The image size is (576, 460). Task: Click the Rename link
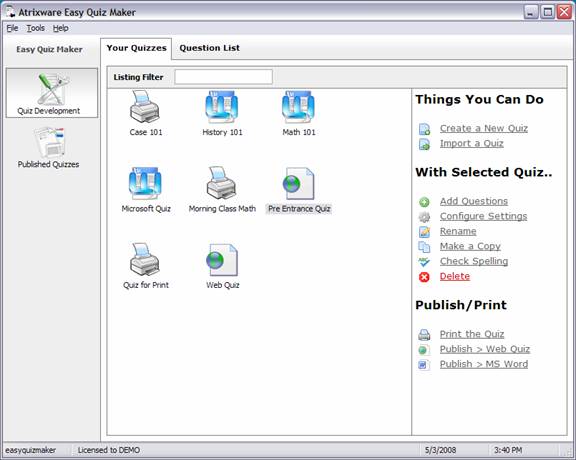pyautogui.click(x=458, y=231)
